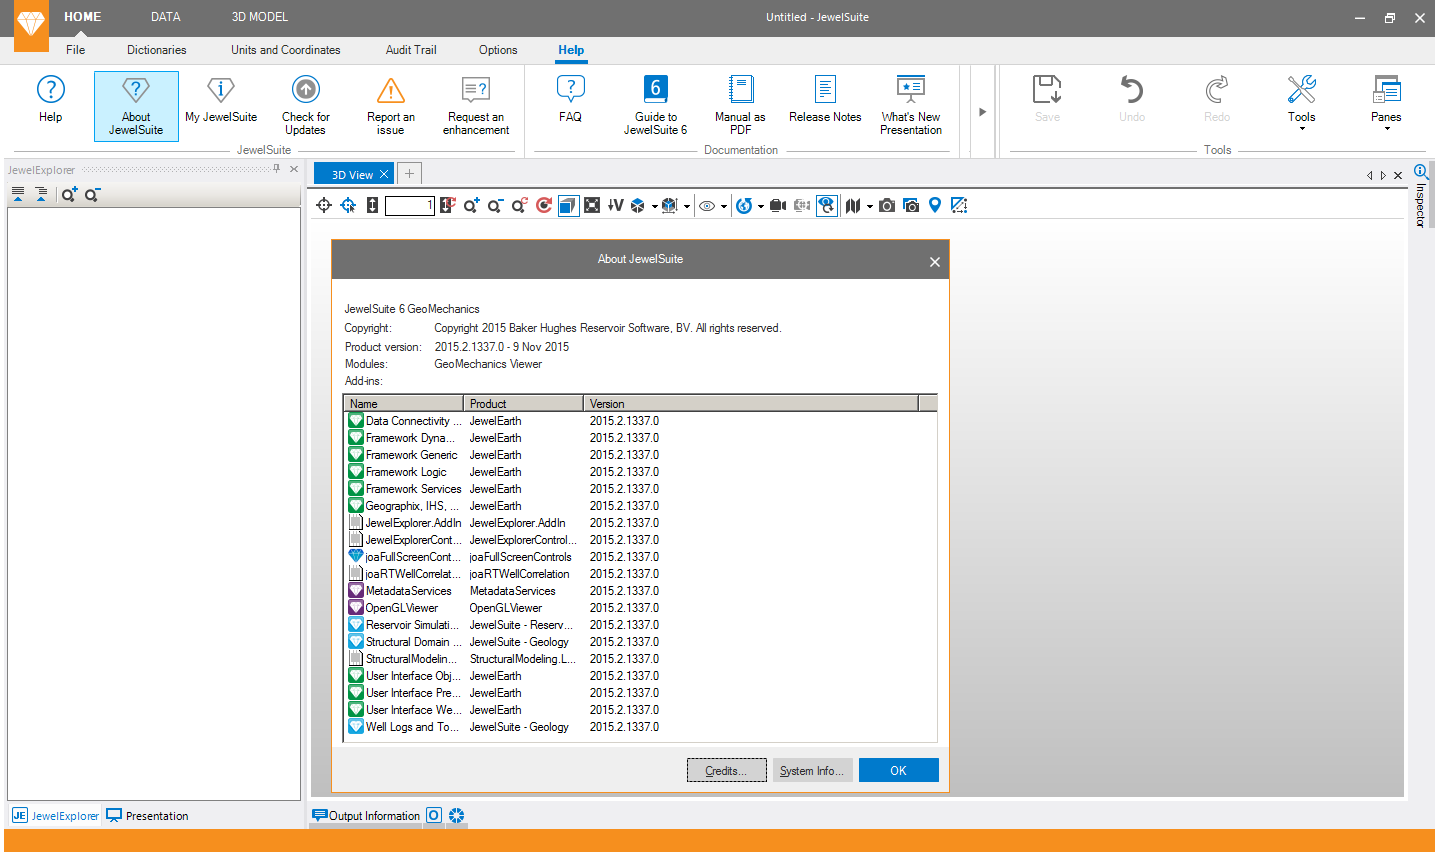
Task: Click the video camera icon in 3D toolbar
Action: [x=778, y=205]
